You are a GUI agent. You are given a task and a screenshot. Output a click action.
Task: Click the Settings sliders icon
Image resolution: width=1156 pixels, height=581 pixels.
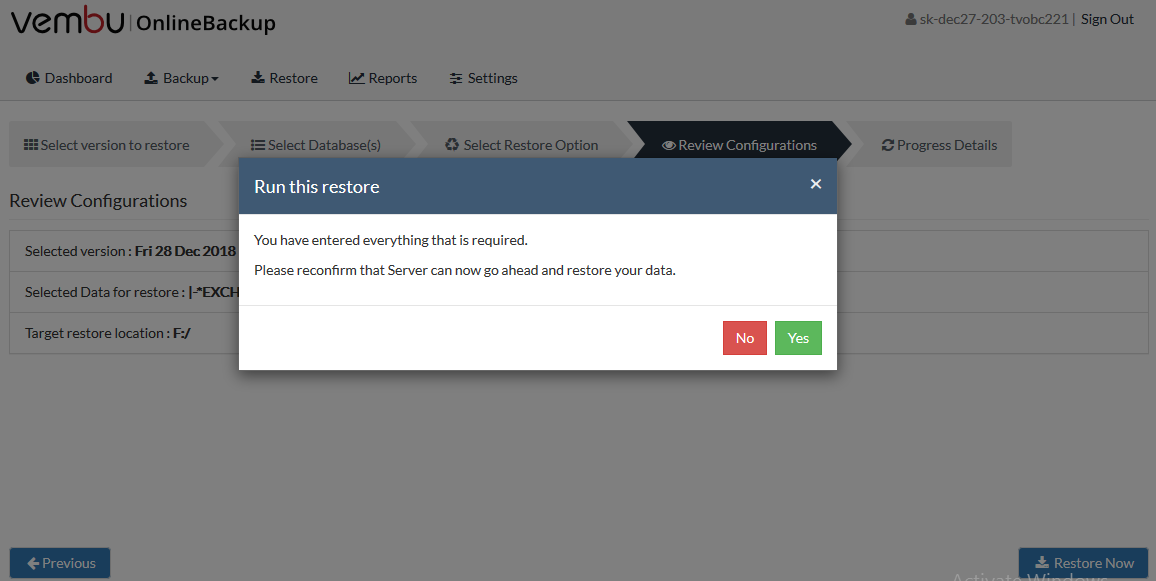pos(456,79)
